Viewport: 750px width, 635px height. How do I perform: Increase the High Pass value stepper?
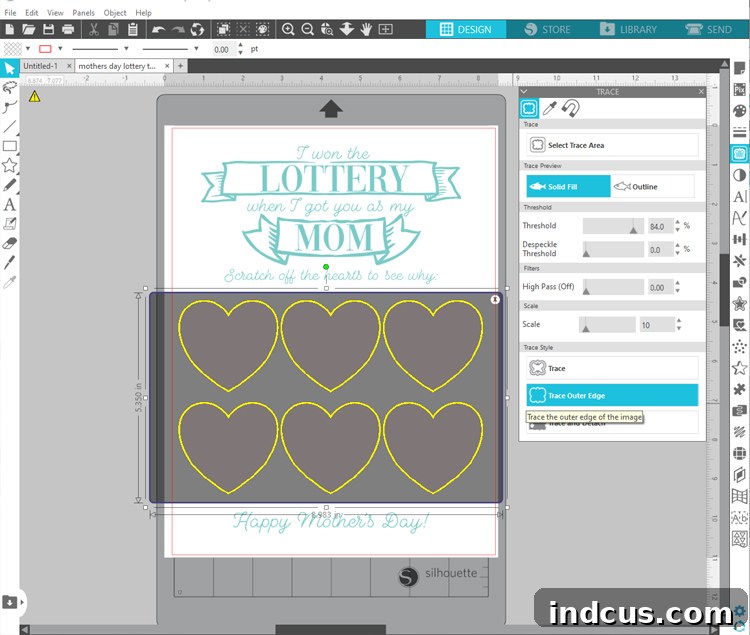(x=678, y=284)
